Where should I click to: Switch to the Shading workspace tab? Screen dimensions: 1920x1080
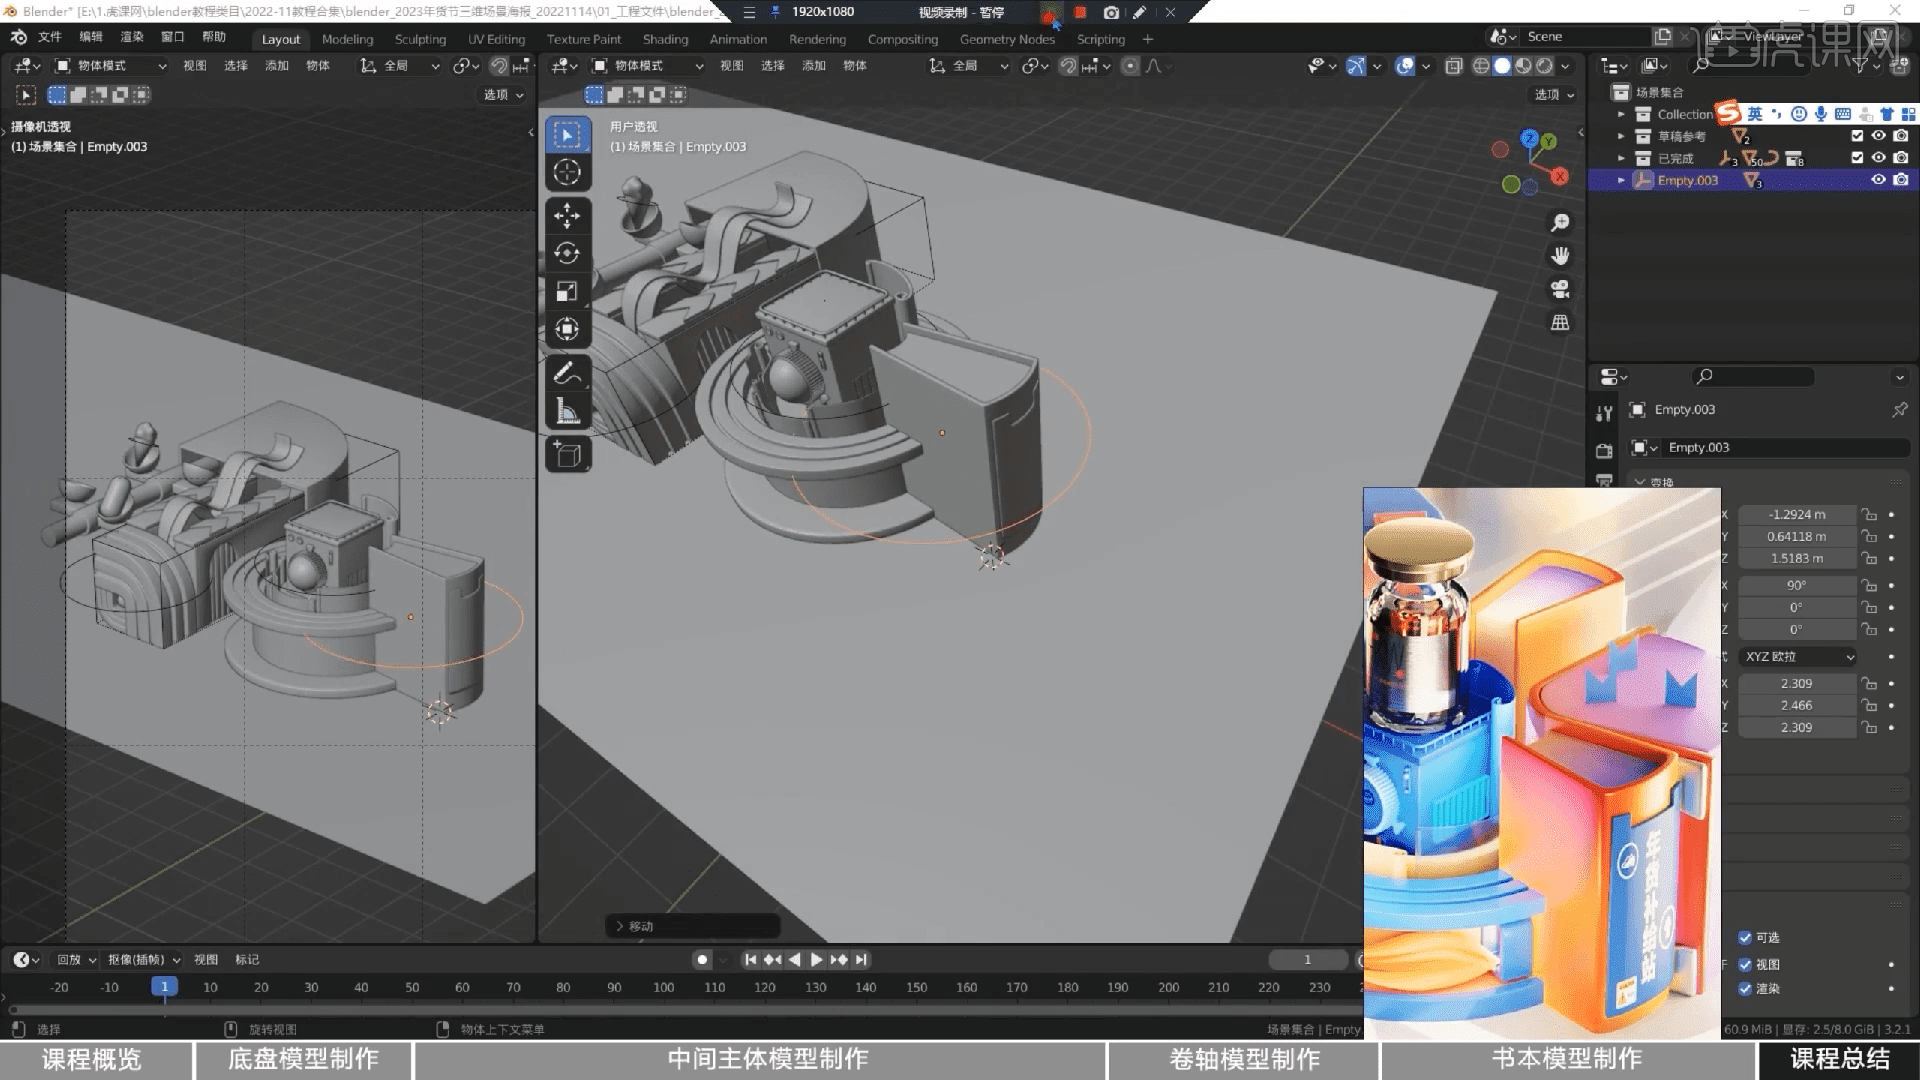point(665,39)
